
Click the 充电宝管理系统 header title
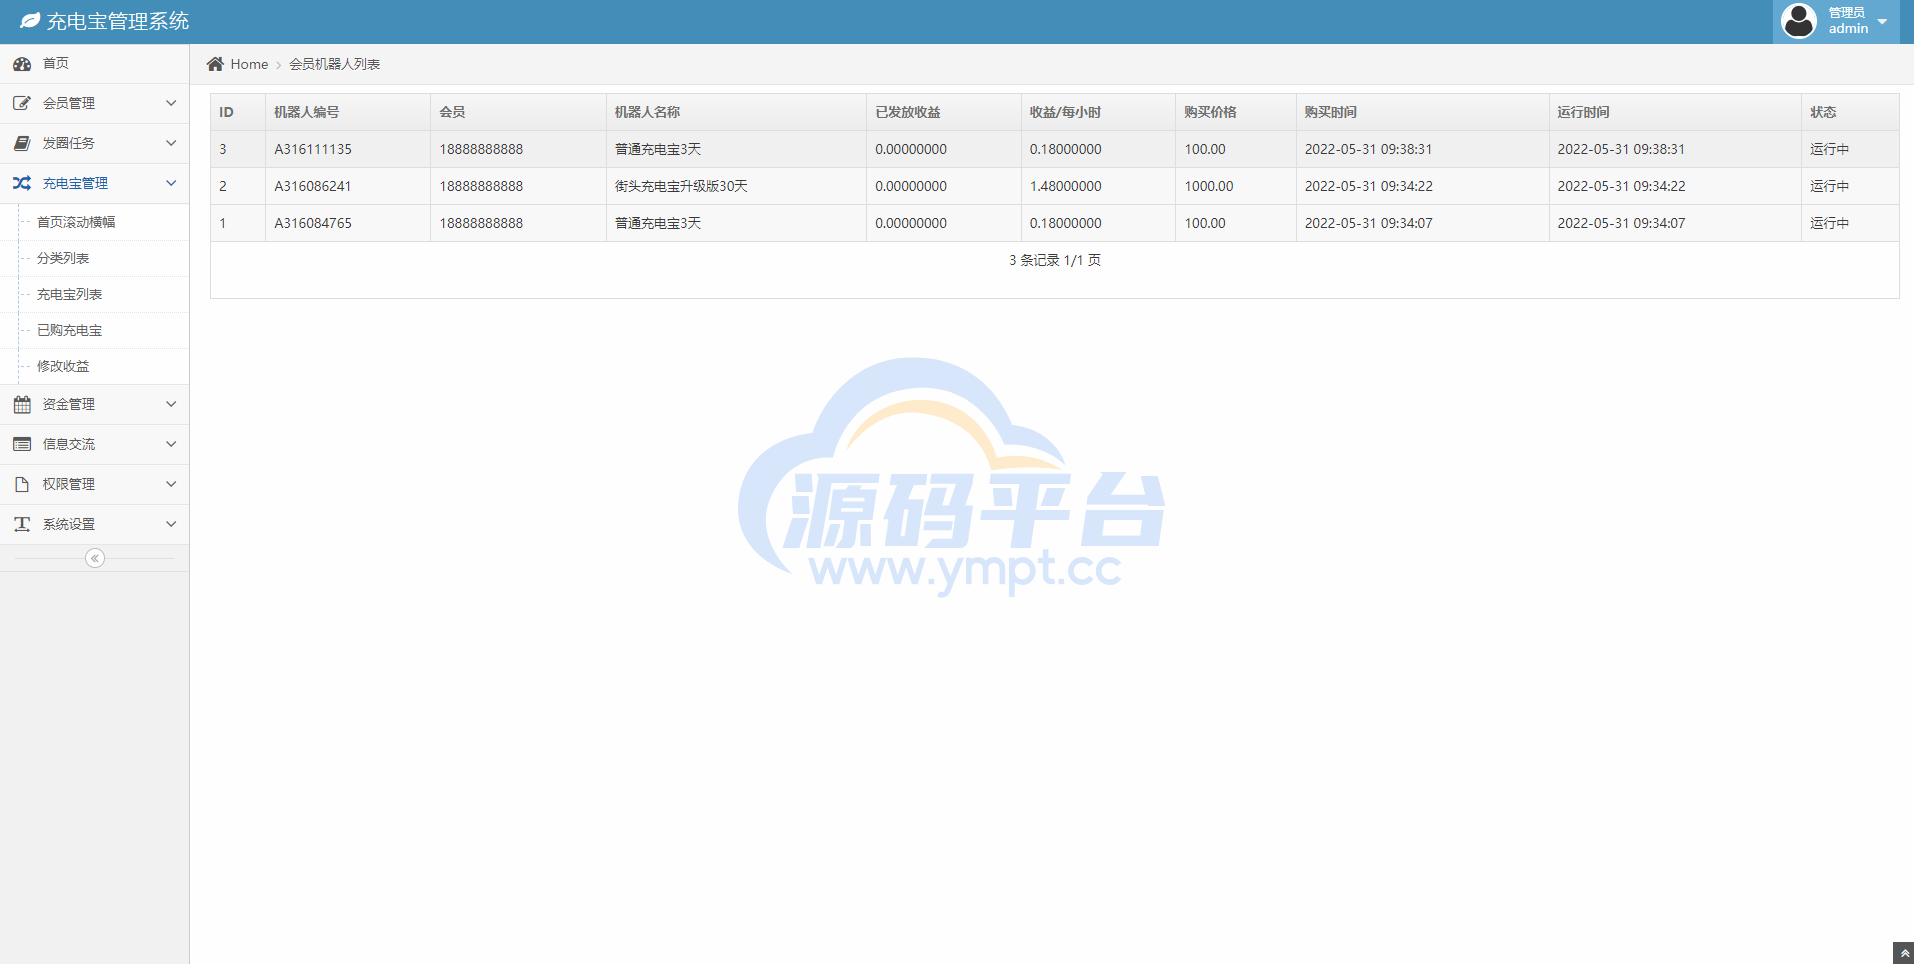117,21
